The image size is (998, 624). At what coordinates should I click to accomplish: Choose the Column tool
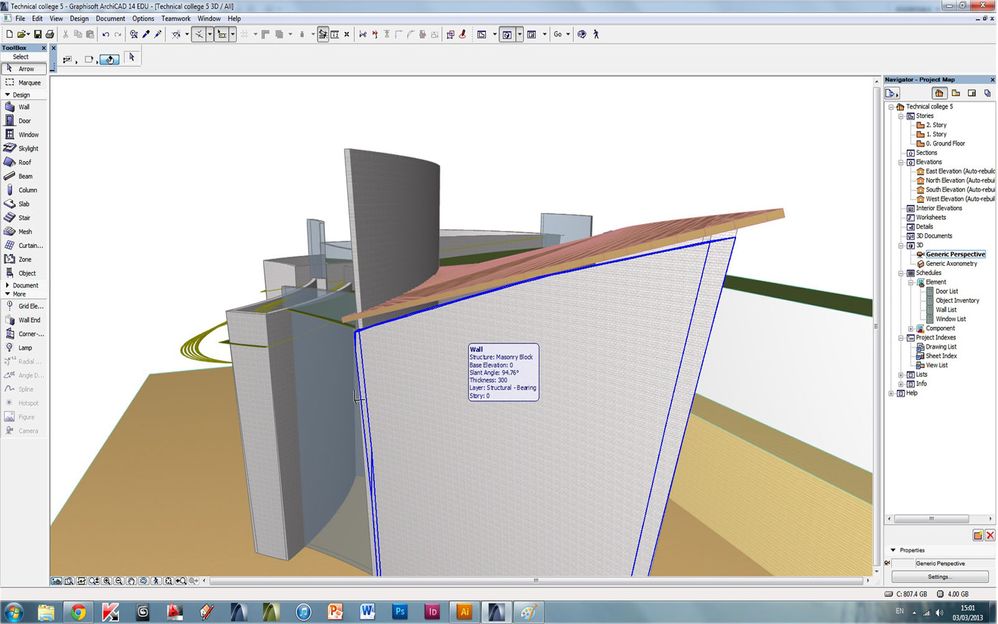(26, 190)
